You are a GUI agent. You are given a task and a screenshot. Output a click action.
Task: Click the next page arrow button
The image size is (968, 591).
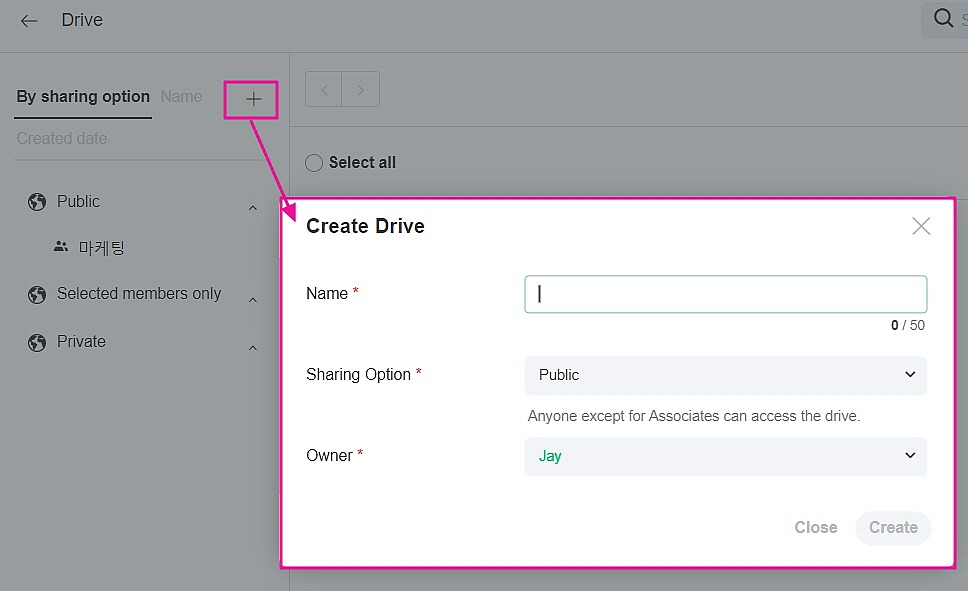point(361,90)
